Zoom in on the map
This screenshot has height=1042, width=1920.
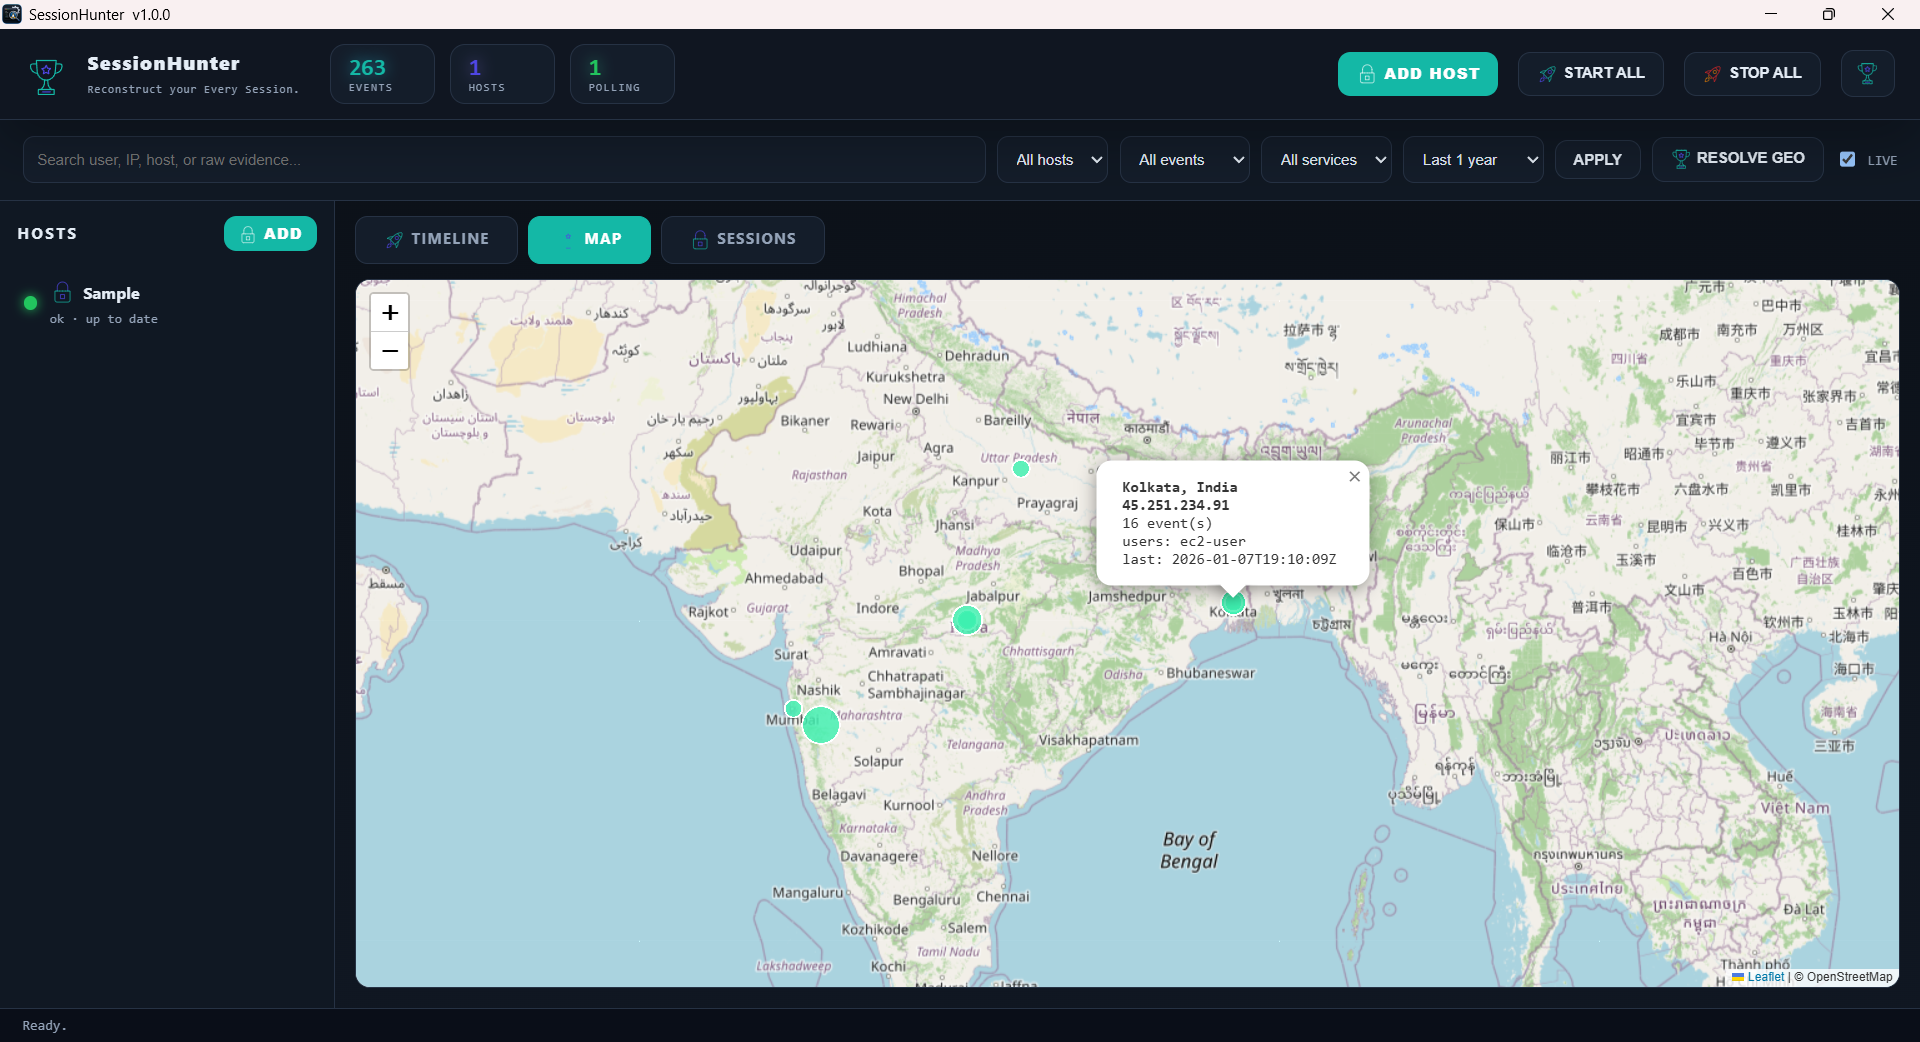(x=390, y=313)
